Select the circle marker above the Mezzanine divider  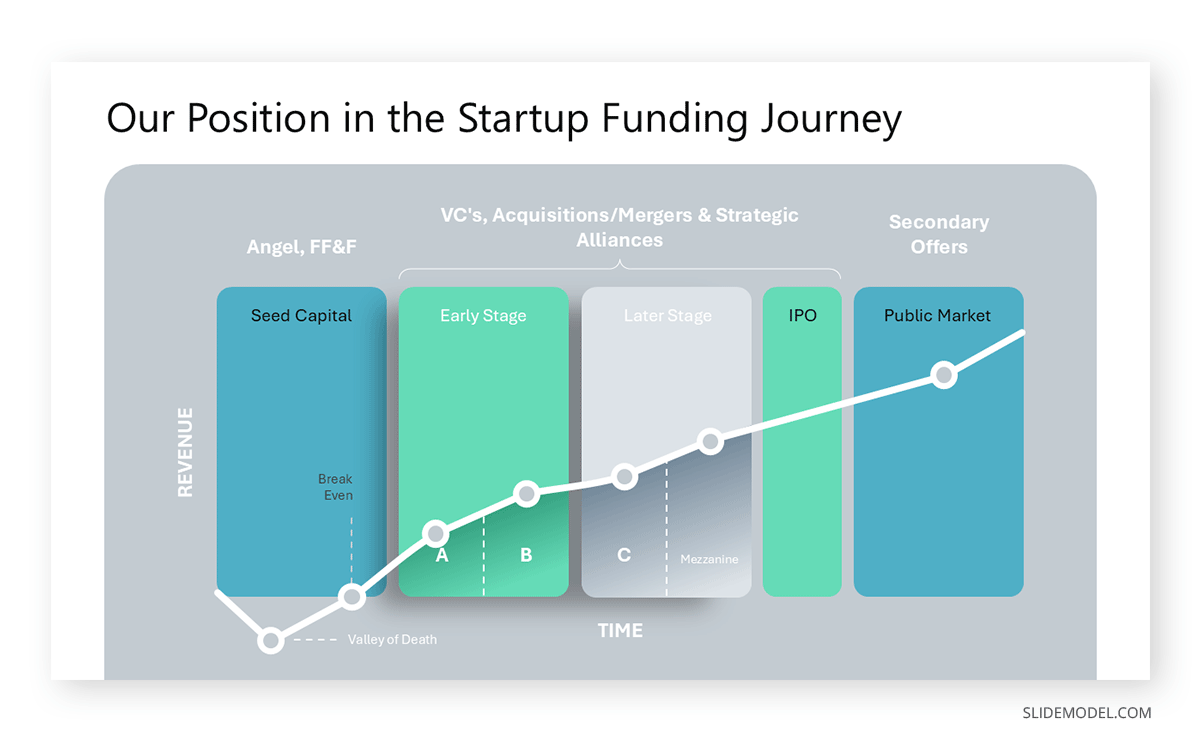(x=709, y=441)
